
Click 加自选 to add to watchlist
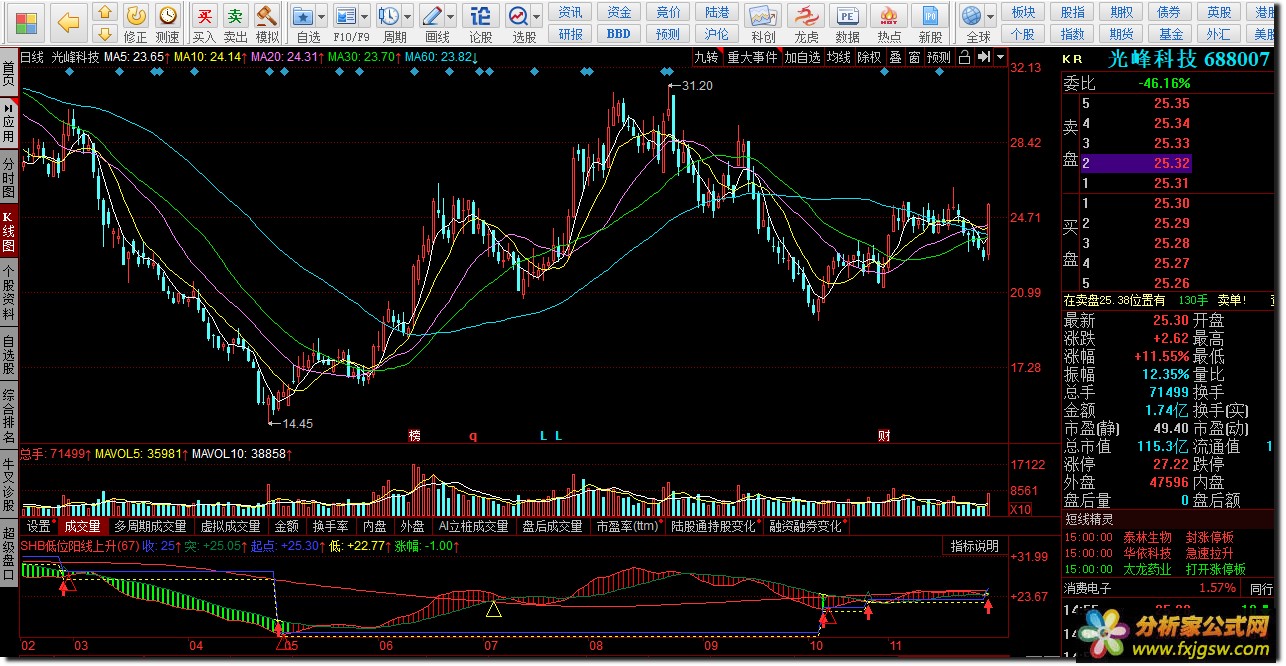(x=802, y=57)
